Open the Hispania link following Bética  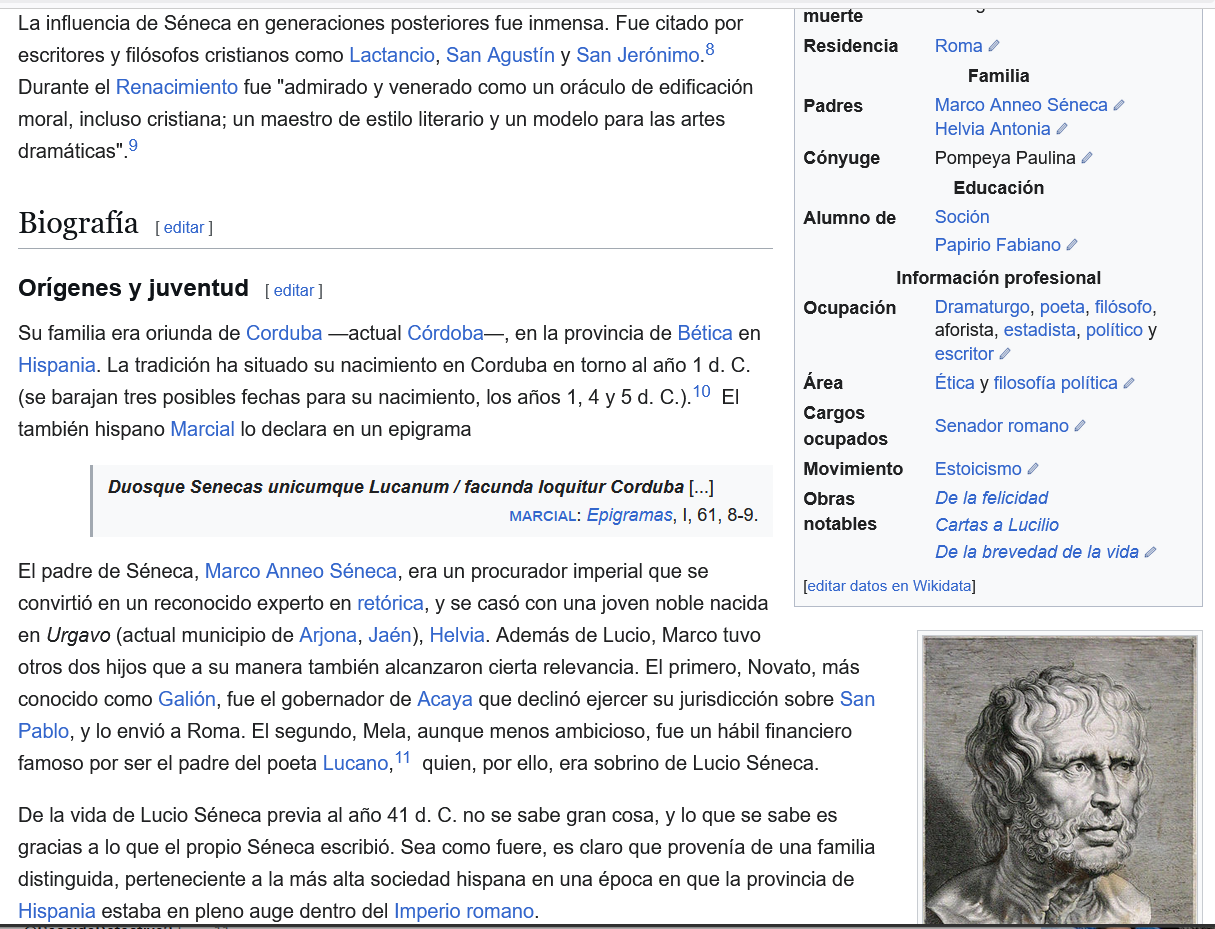pyautogui.click(x=57, y=365)
